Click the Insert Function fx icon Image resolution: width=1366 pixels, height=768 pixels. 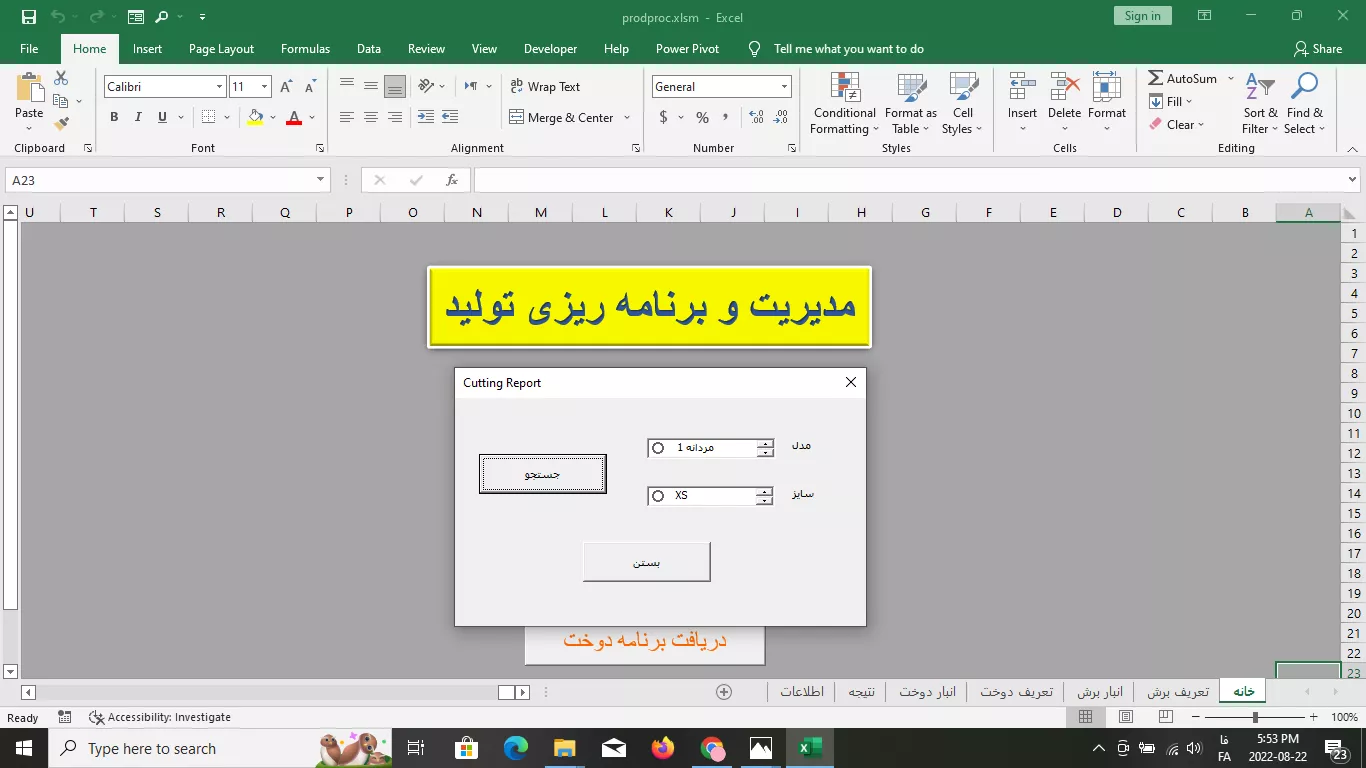[x=452, y=180]
